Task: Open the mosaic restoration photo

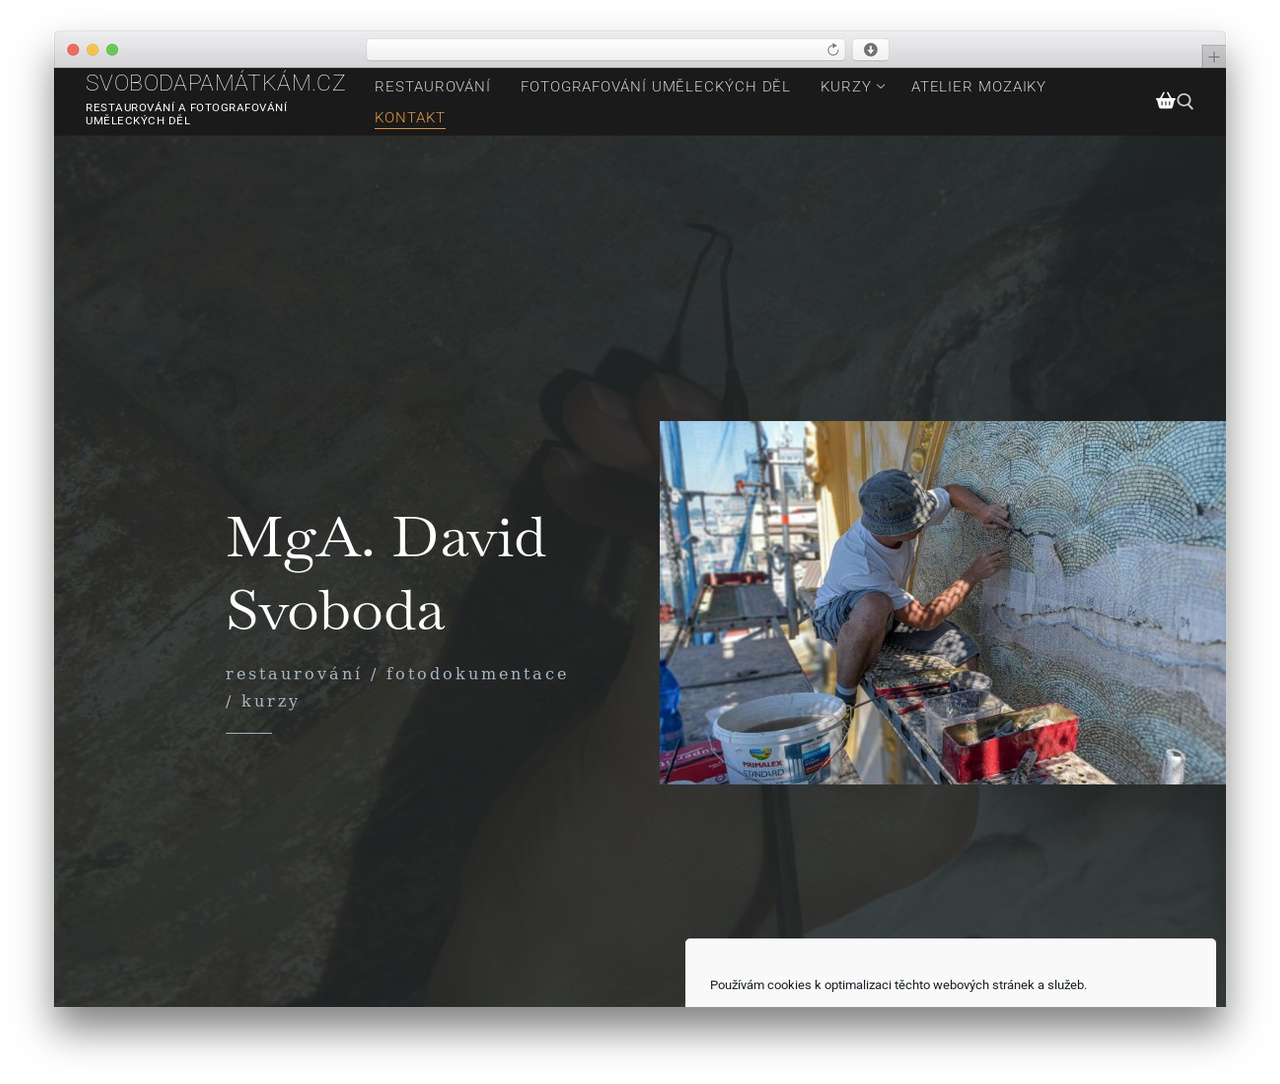Action: pos(942,602)
